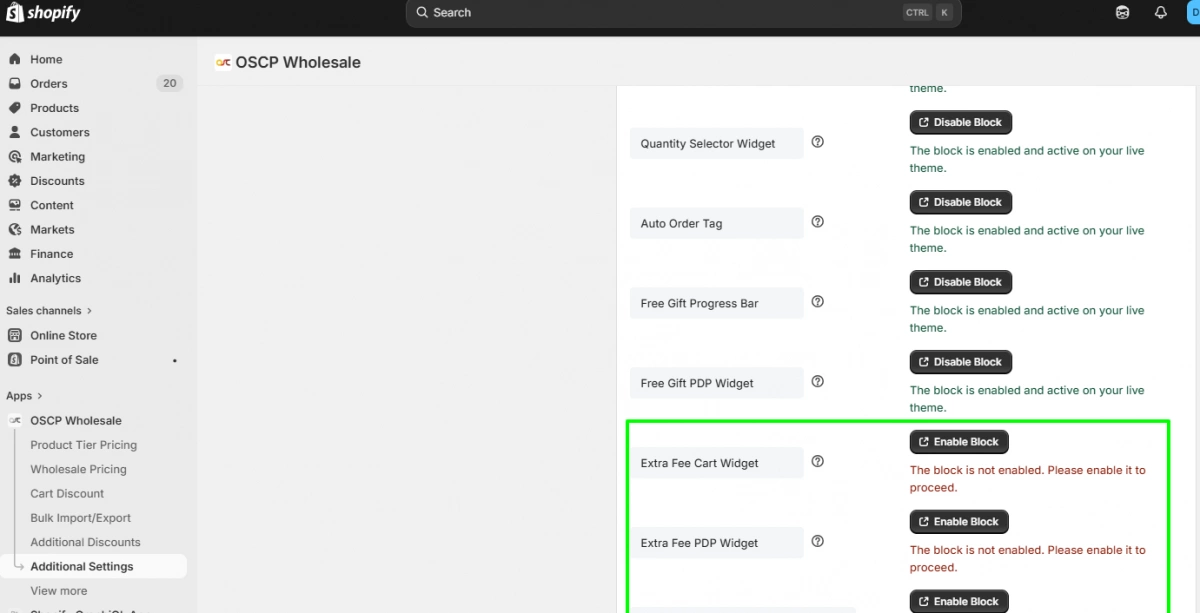Click the Content icon

(x=15, y=205)
